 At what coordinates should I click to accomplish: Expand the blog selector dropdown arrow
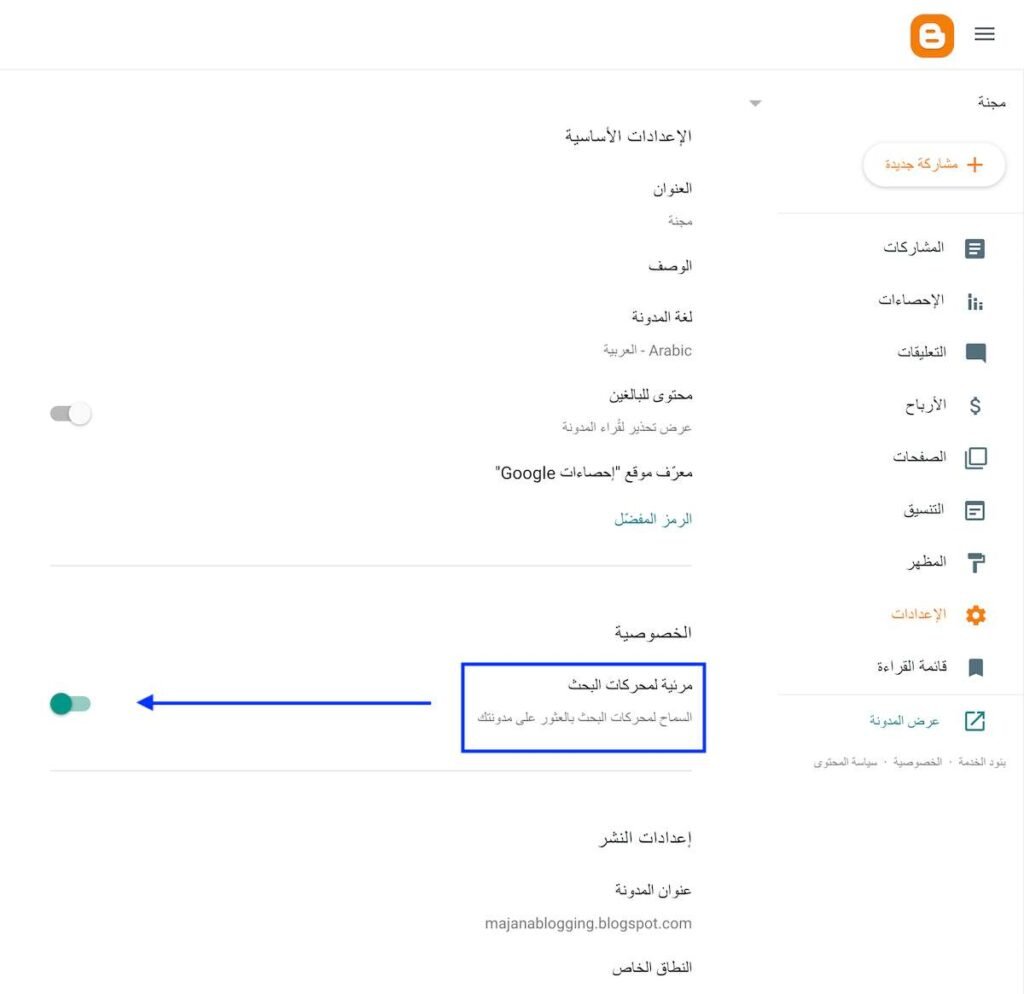(x=756, y=103)
